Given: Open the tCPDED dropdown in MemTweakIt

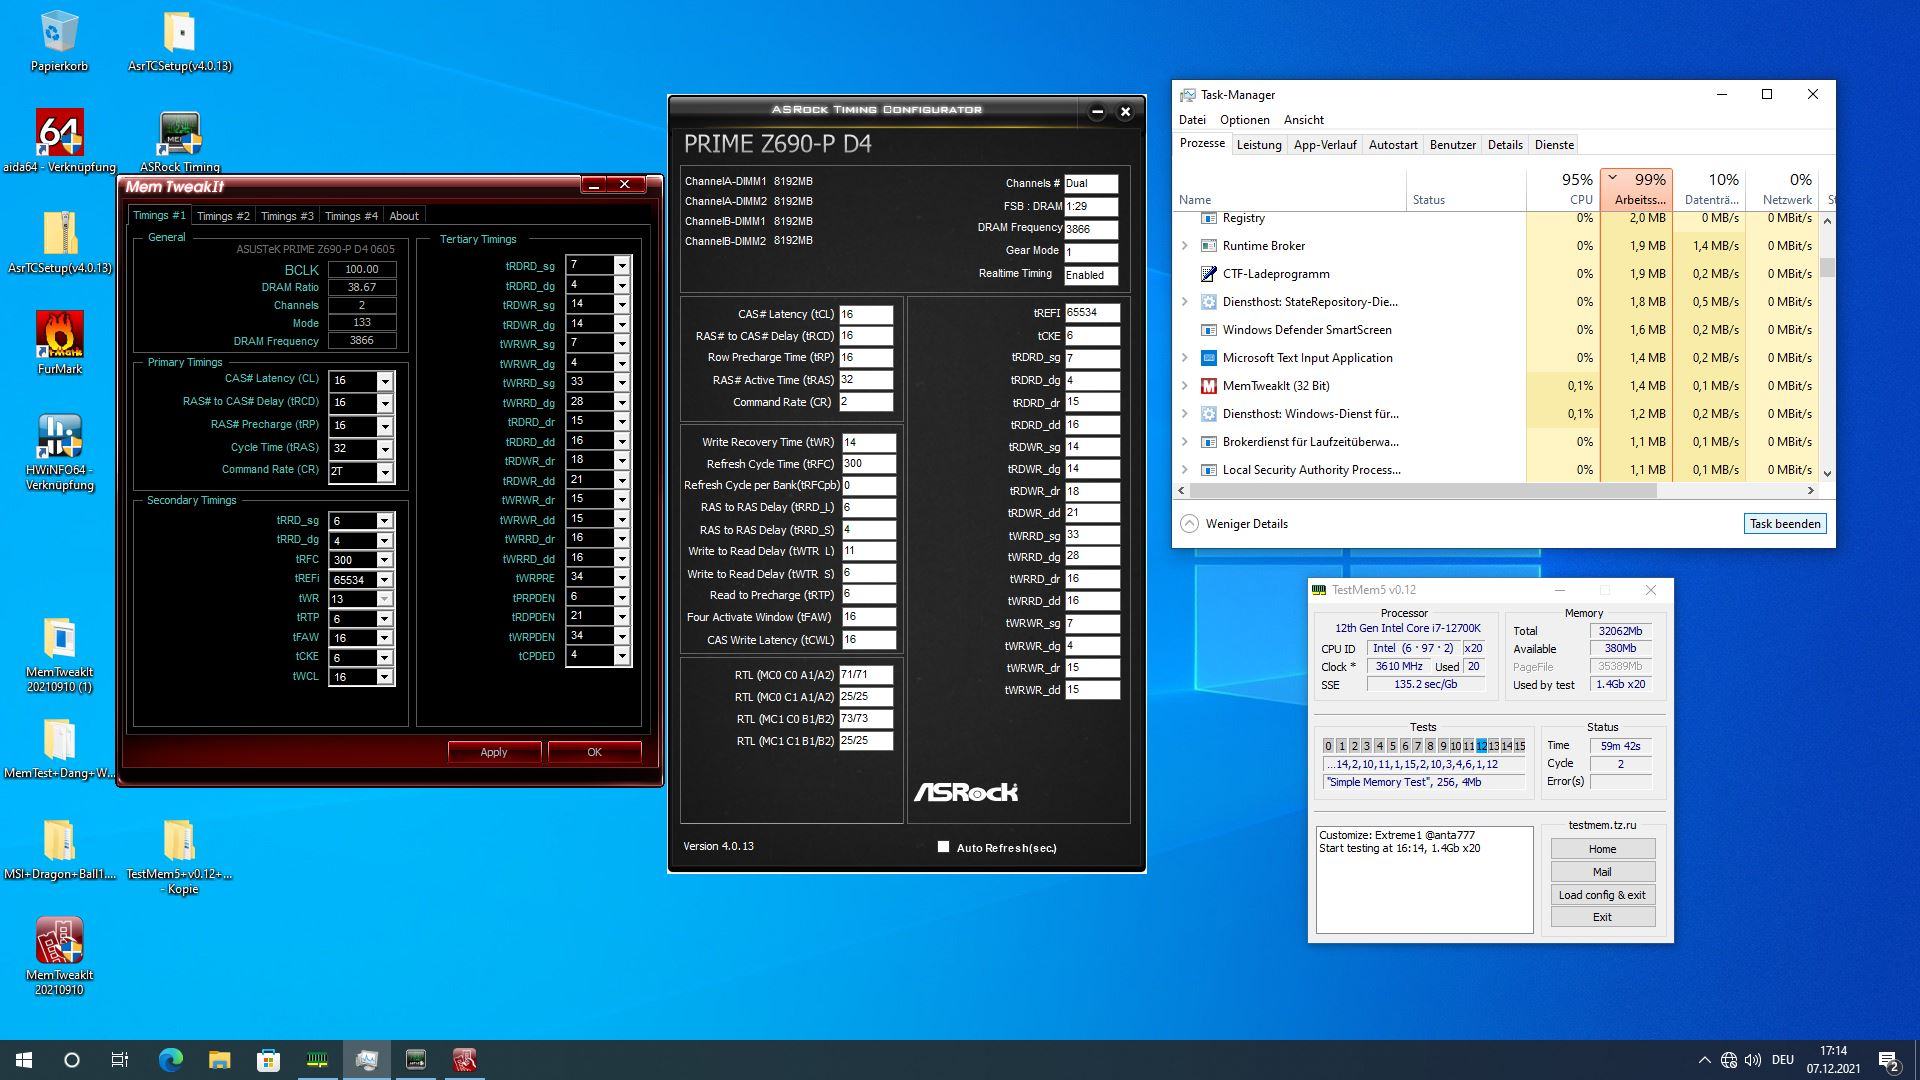Looking at the screenshot, I should point(621,656).
